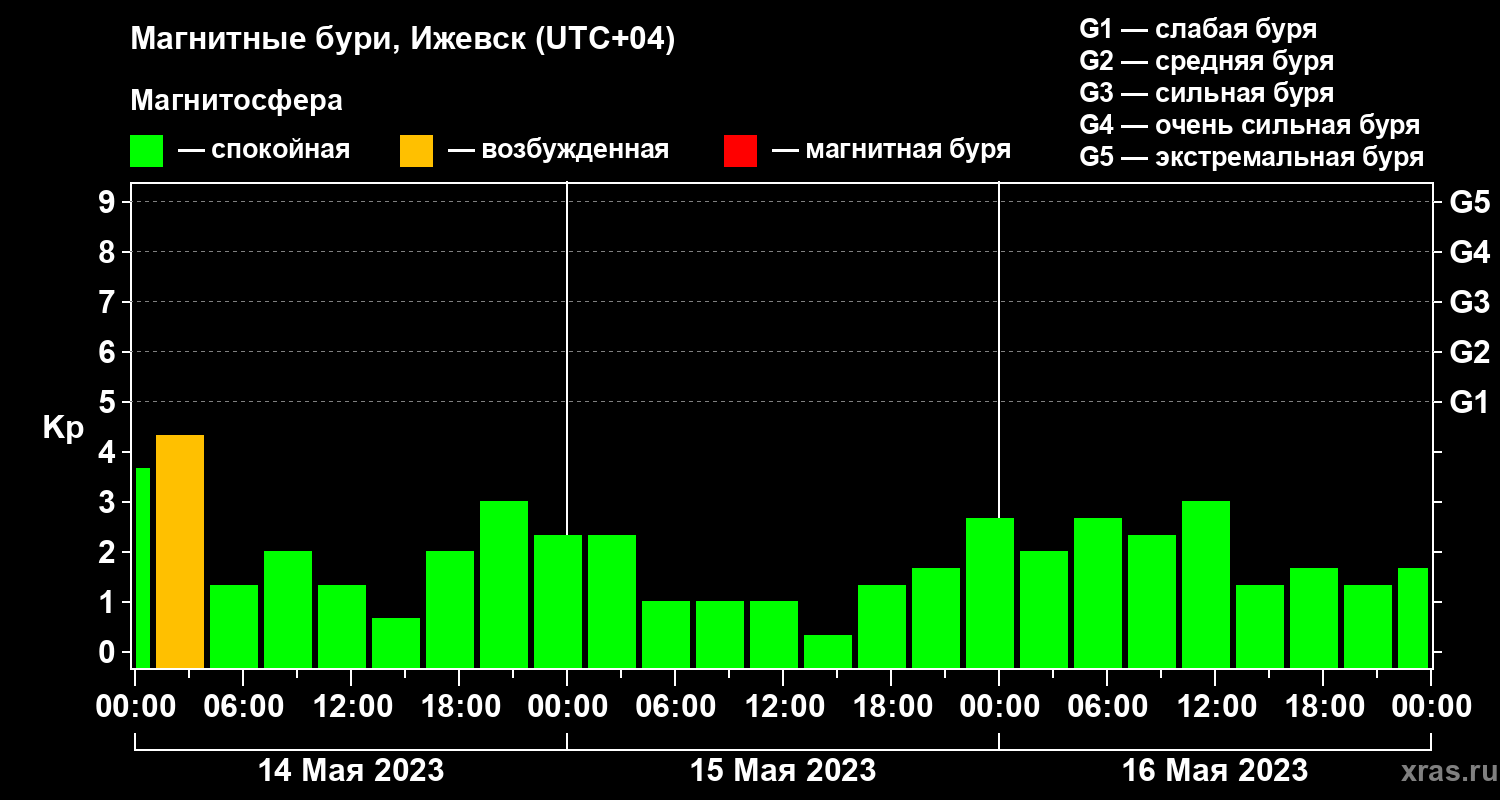Click the 'G2 — средняя буря' description

tap(1206, 61)
